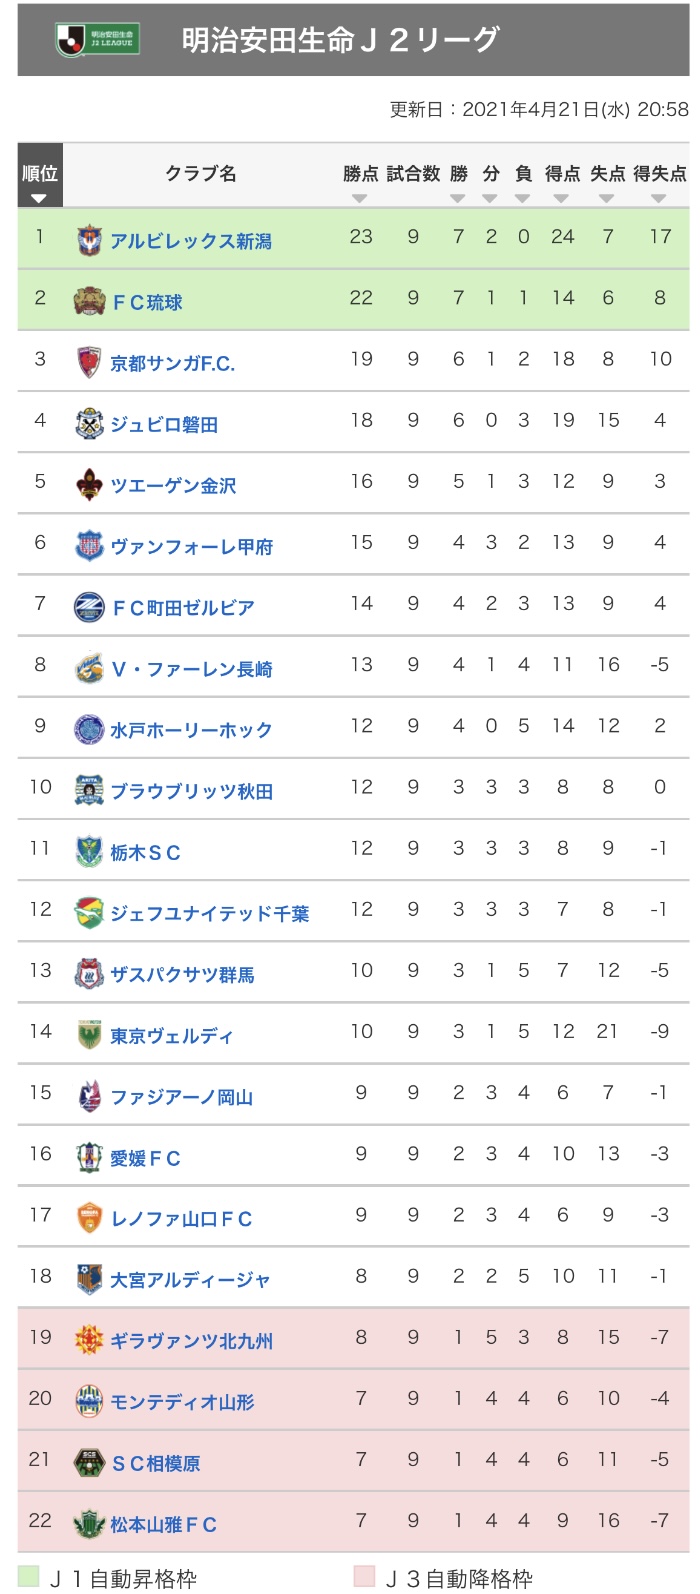Image resolution: width=700 pixels, height=1594 pixels.
Task: Click the FC琉球 club emblem
Action: 90,301
